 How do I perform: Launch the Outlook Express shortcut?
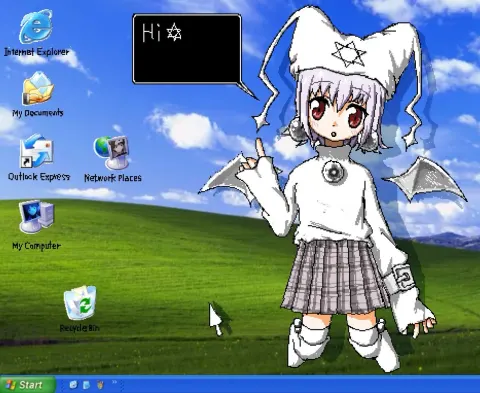(36, 151)
